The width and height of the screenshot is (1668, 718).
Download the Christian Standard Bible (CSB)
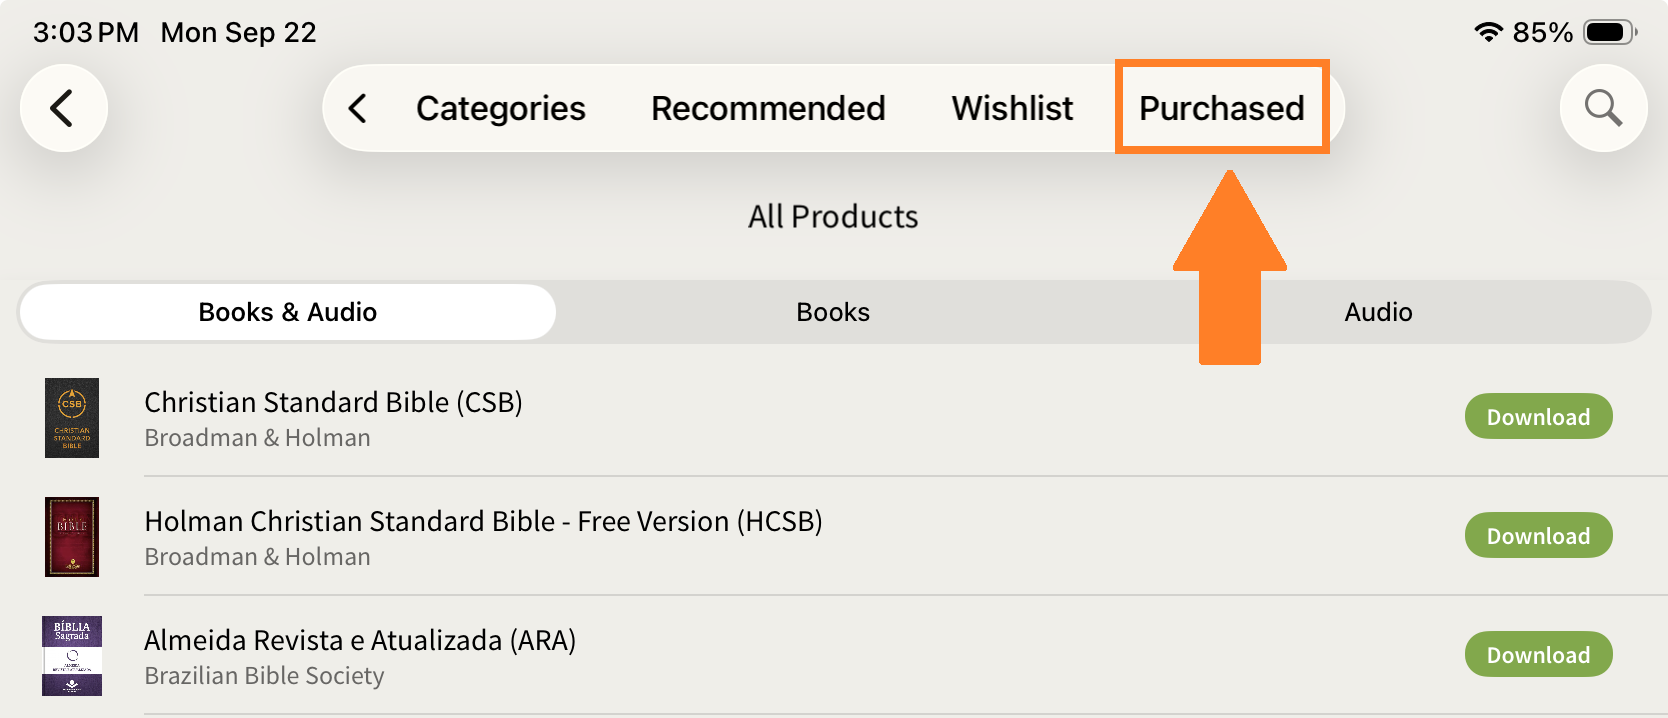coord(1538,417)
